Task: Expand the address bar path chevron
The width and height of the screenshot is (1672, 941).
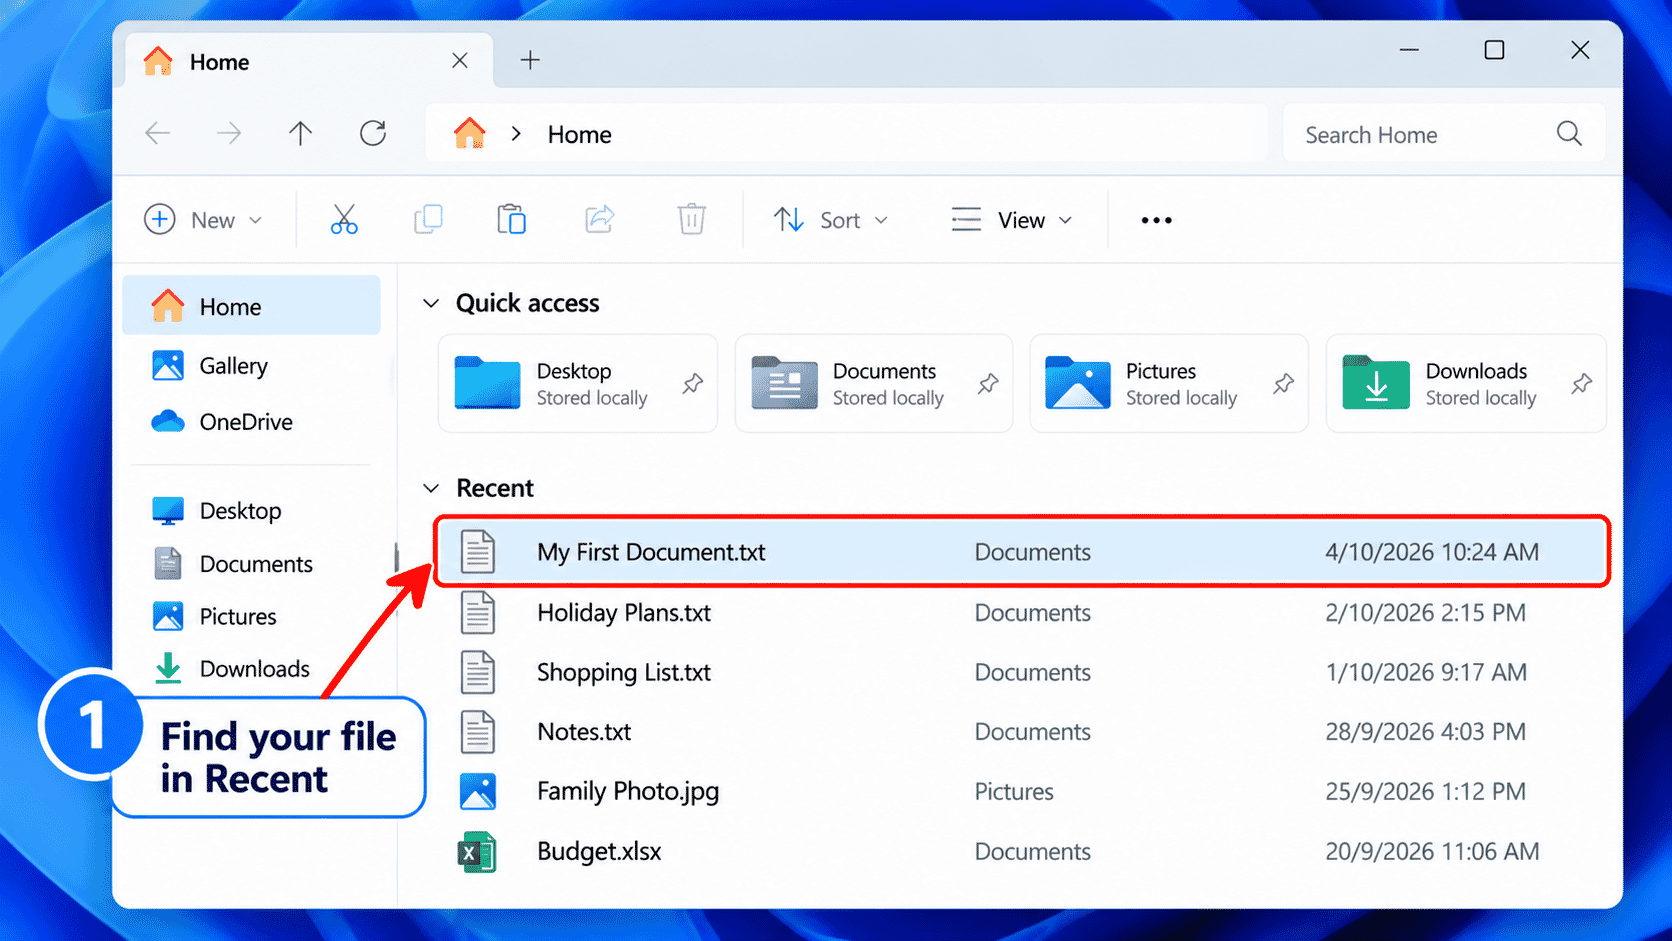Action: (x=516, y=134)
